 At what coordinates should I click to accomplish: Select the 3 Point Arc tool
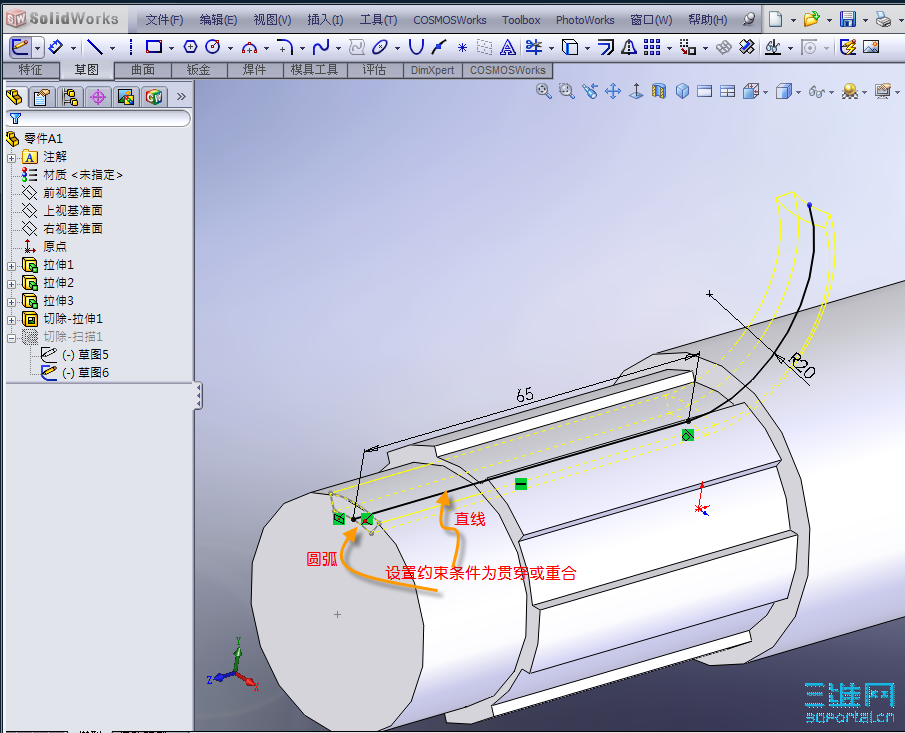[x=249, y=47]
